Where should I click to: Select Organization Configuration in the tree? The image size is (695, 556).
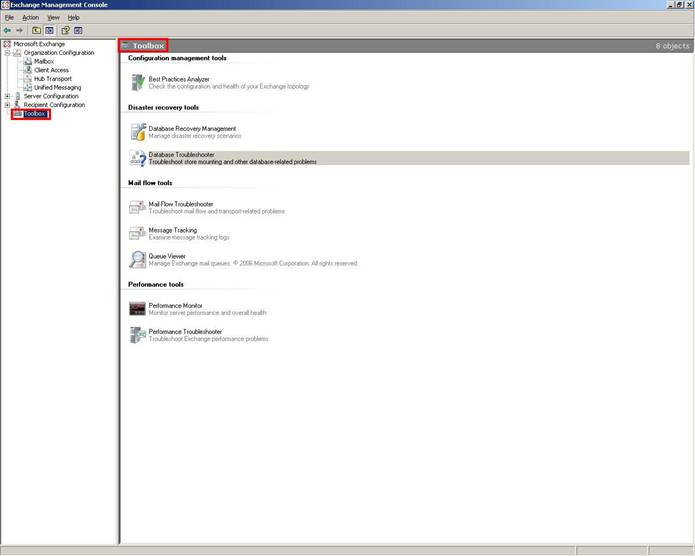tap(59, 53)
